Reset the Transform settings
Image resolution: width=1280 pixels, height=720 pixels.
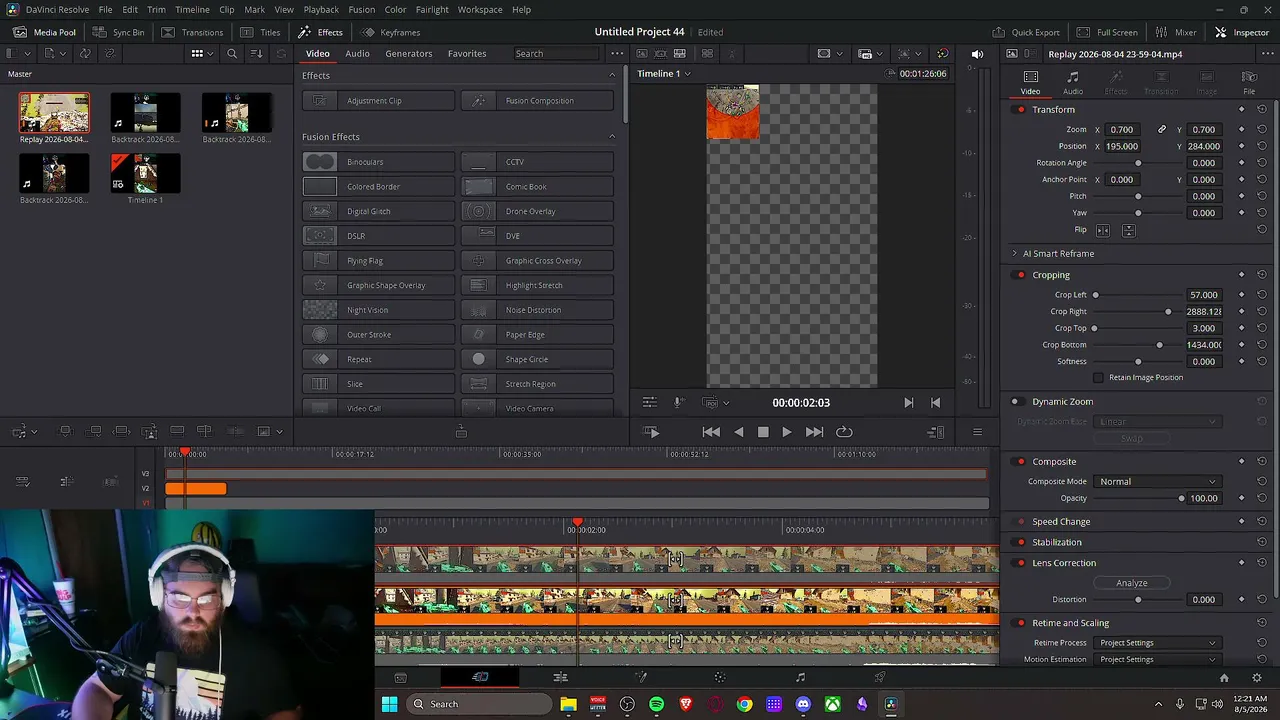1262,110
